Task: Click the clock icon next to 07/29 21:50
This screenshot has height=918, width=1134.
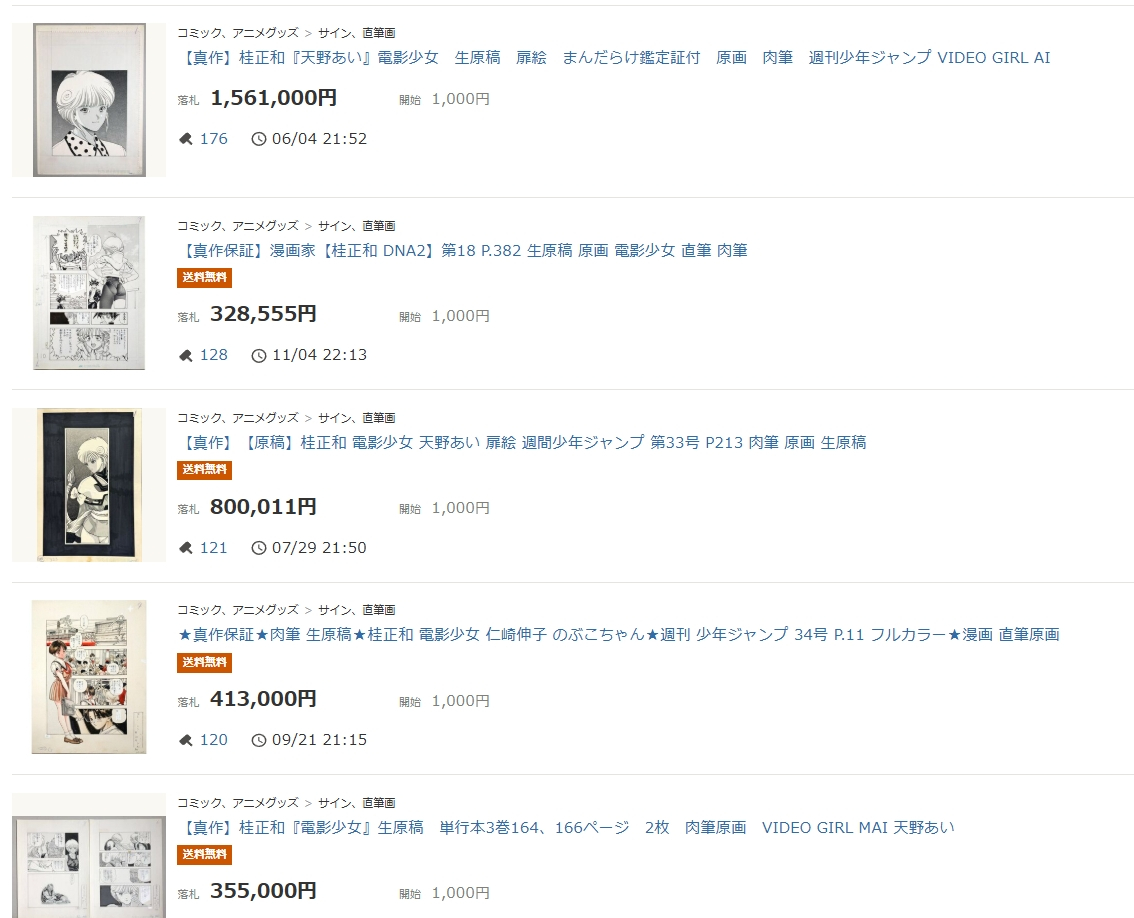Action: pos(259,548)
